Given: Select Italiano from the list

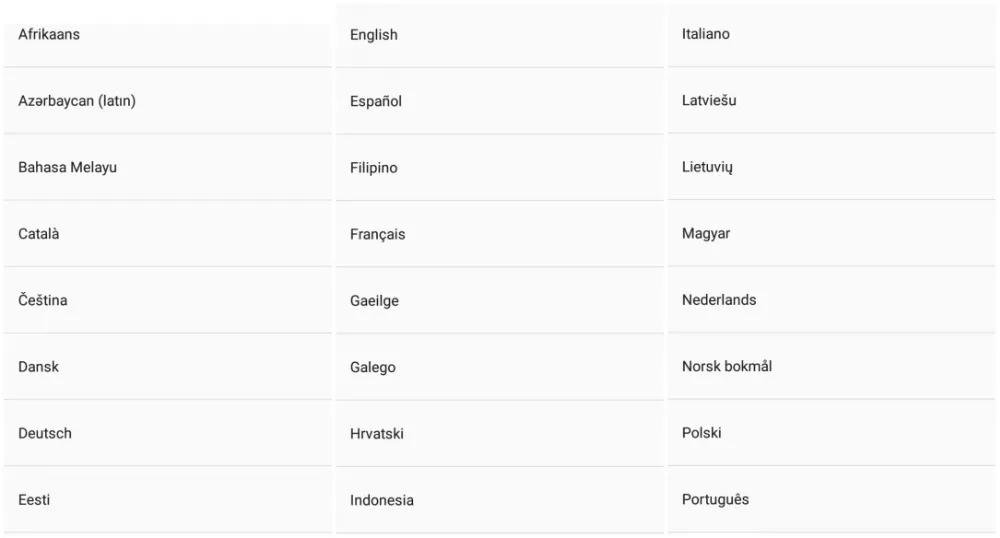Looking at the screenshot, I should click(706, 34).
